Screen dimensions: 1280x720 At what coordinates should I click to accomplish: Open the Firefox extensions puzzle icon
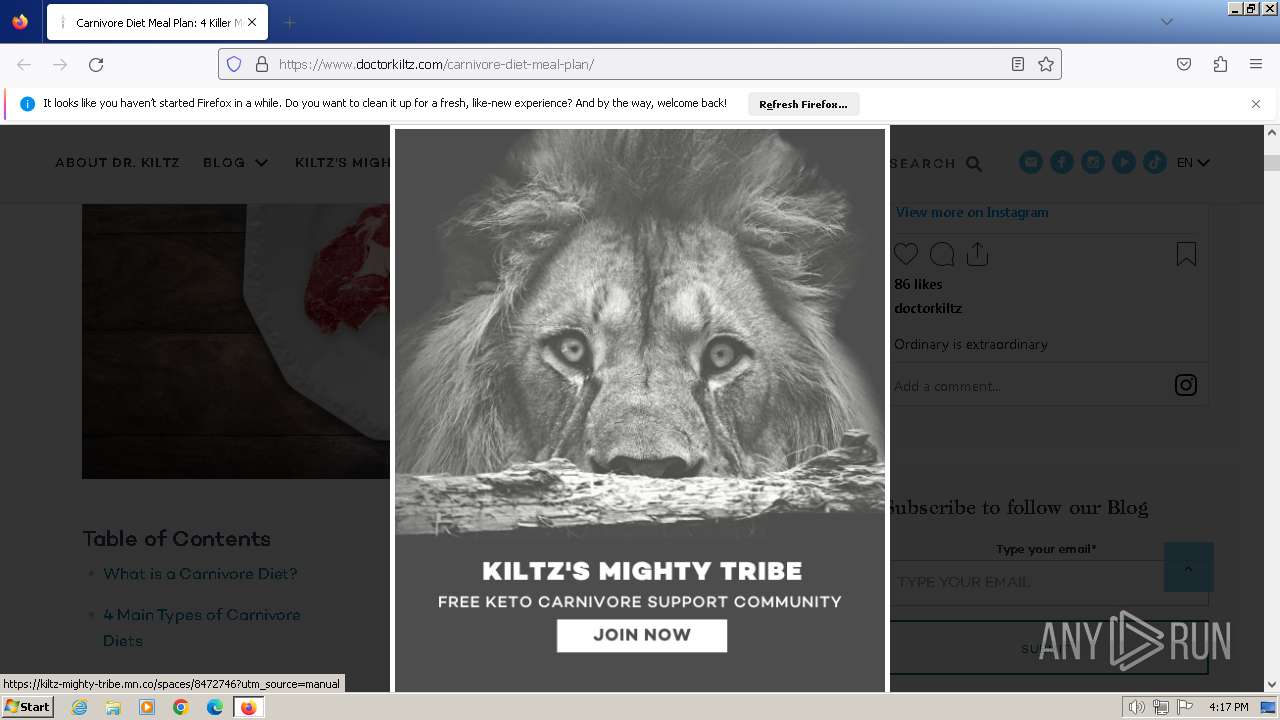(x=1220, y=64)
